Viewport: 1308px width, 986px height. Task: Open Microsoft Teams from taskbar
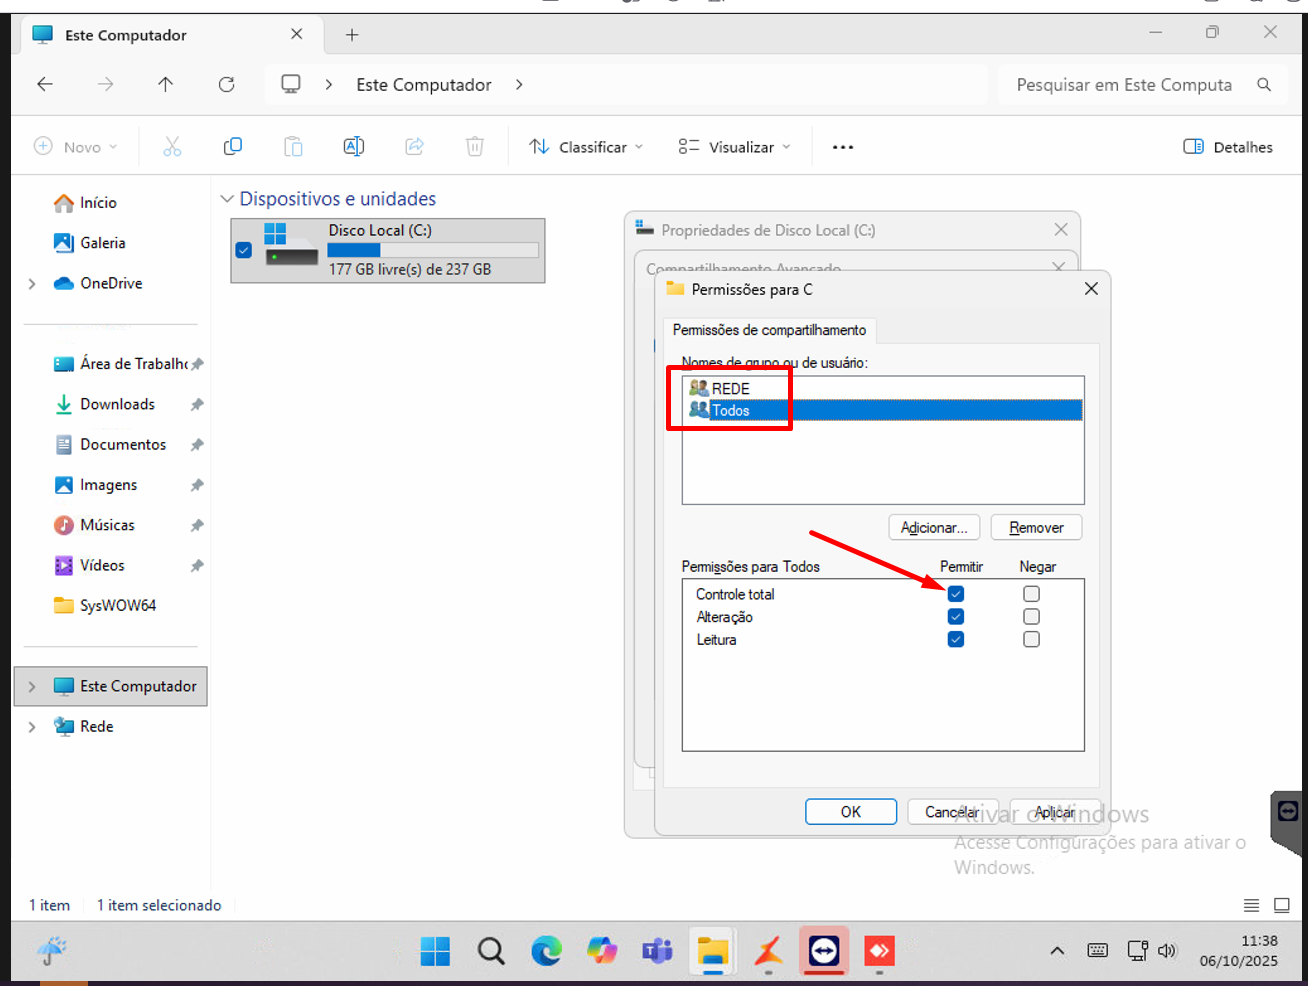coord(657,951)
